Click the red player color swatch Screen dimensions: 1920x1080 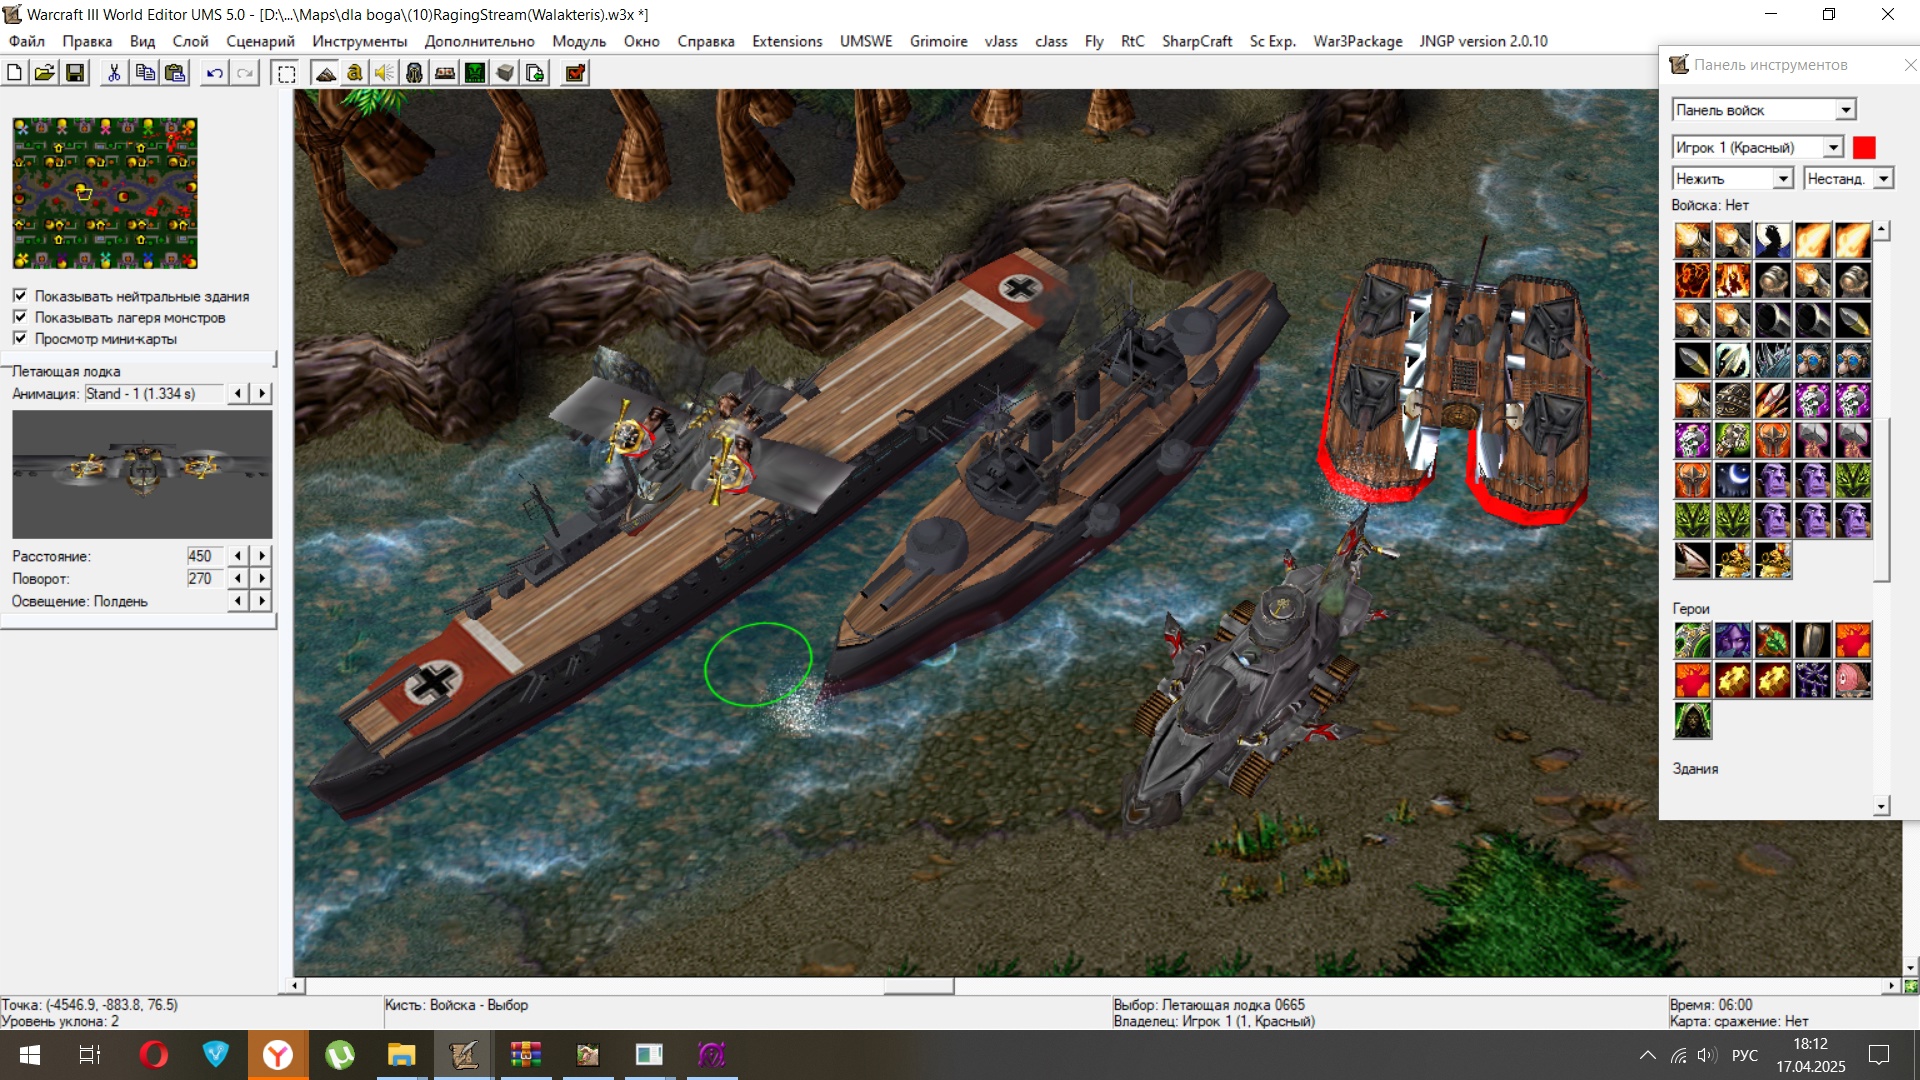1864,147
